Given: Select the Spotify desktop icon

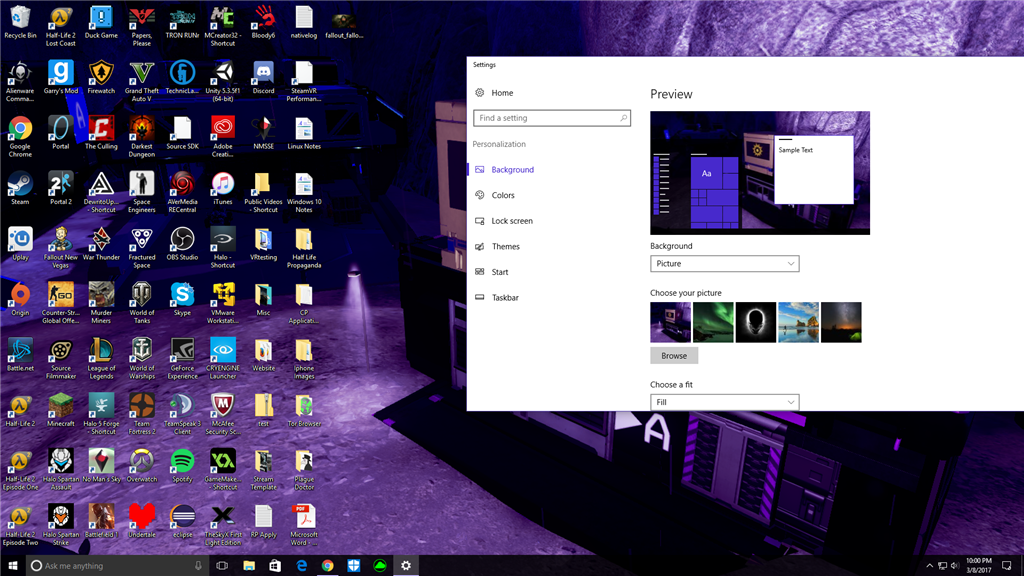Looking at the screenshot, I should pyautogui.click(x=182, y=466).
